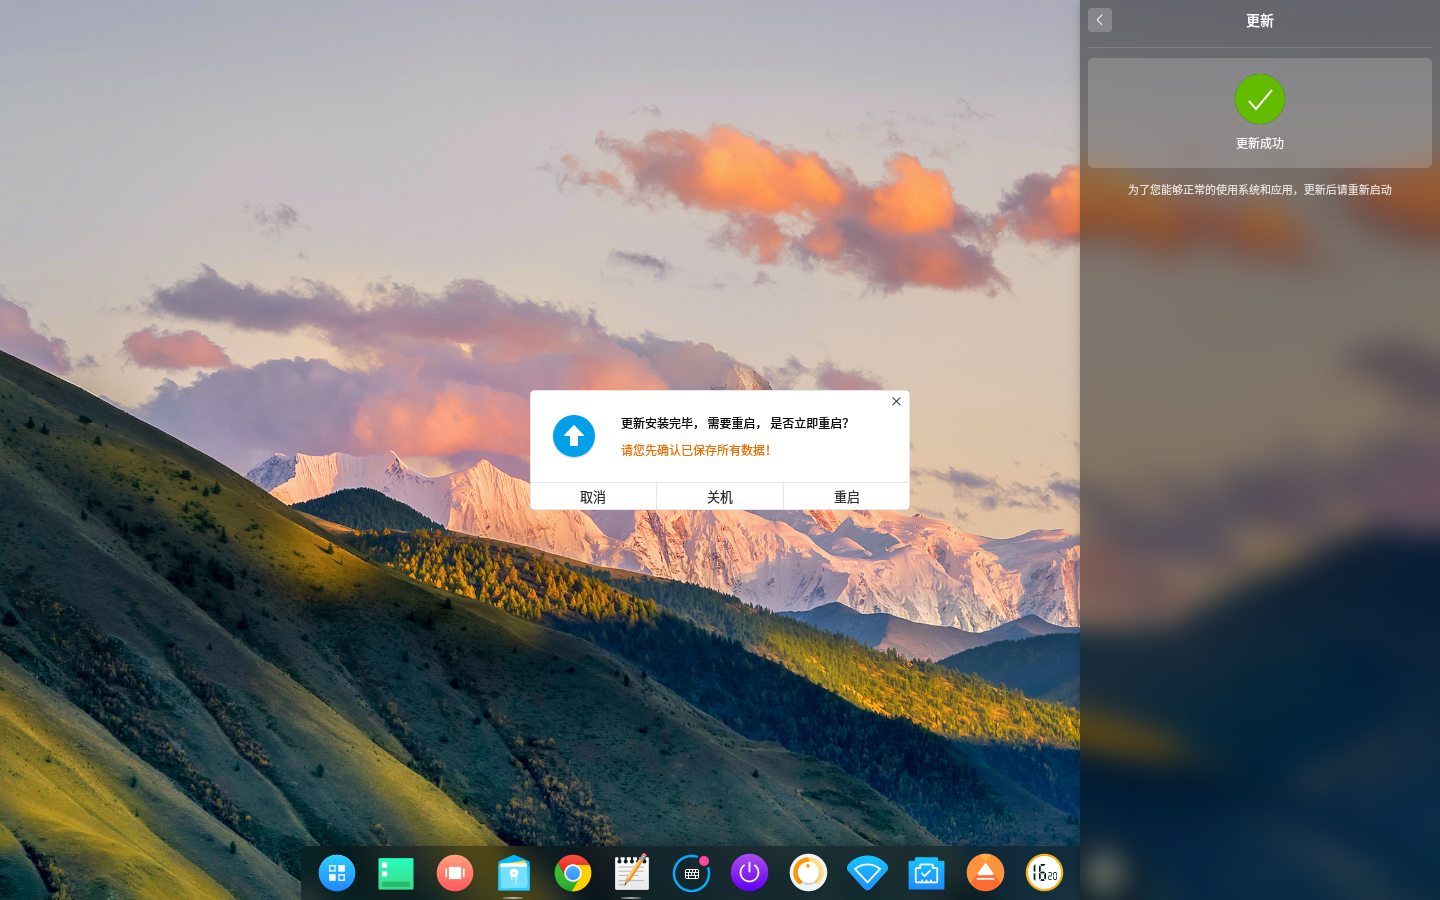Click the green update success checkmark
The height and width of the screenshot is (900, 1440).
click(1260, 99)
